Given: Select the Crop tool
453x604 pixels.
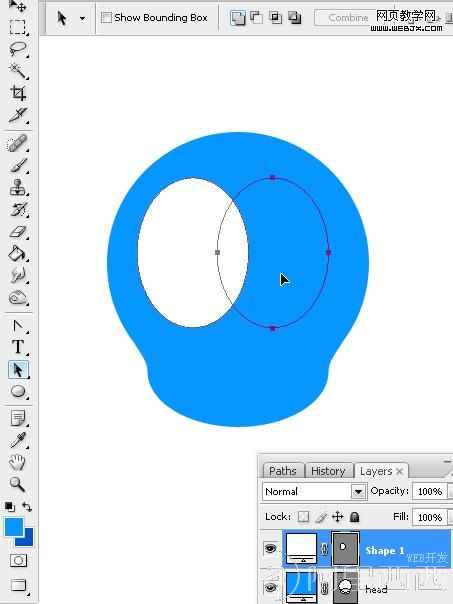Looking at the screenshot, I should (x=17, y=93).
